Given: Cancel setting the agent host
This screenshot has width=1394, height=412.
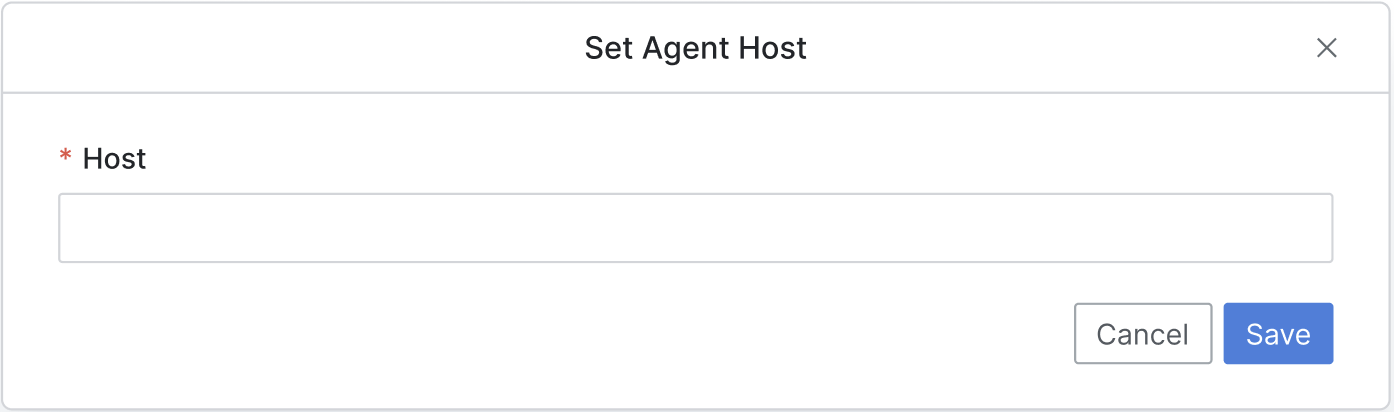Looking at the screenshot, I should tap(1142, 334).
